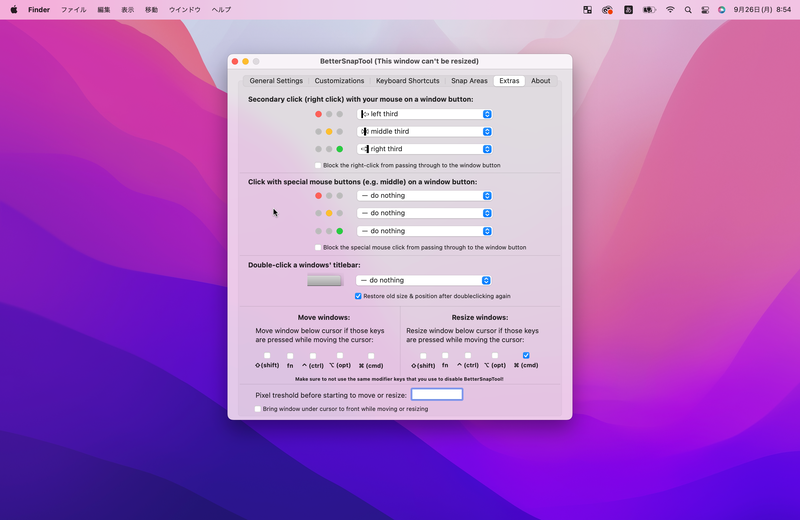Click the BetterSnapTool menu bar grid icon

[x=587, y=10]
